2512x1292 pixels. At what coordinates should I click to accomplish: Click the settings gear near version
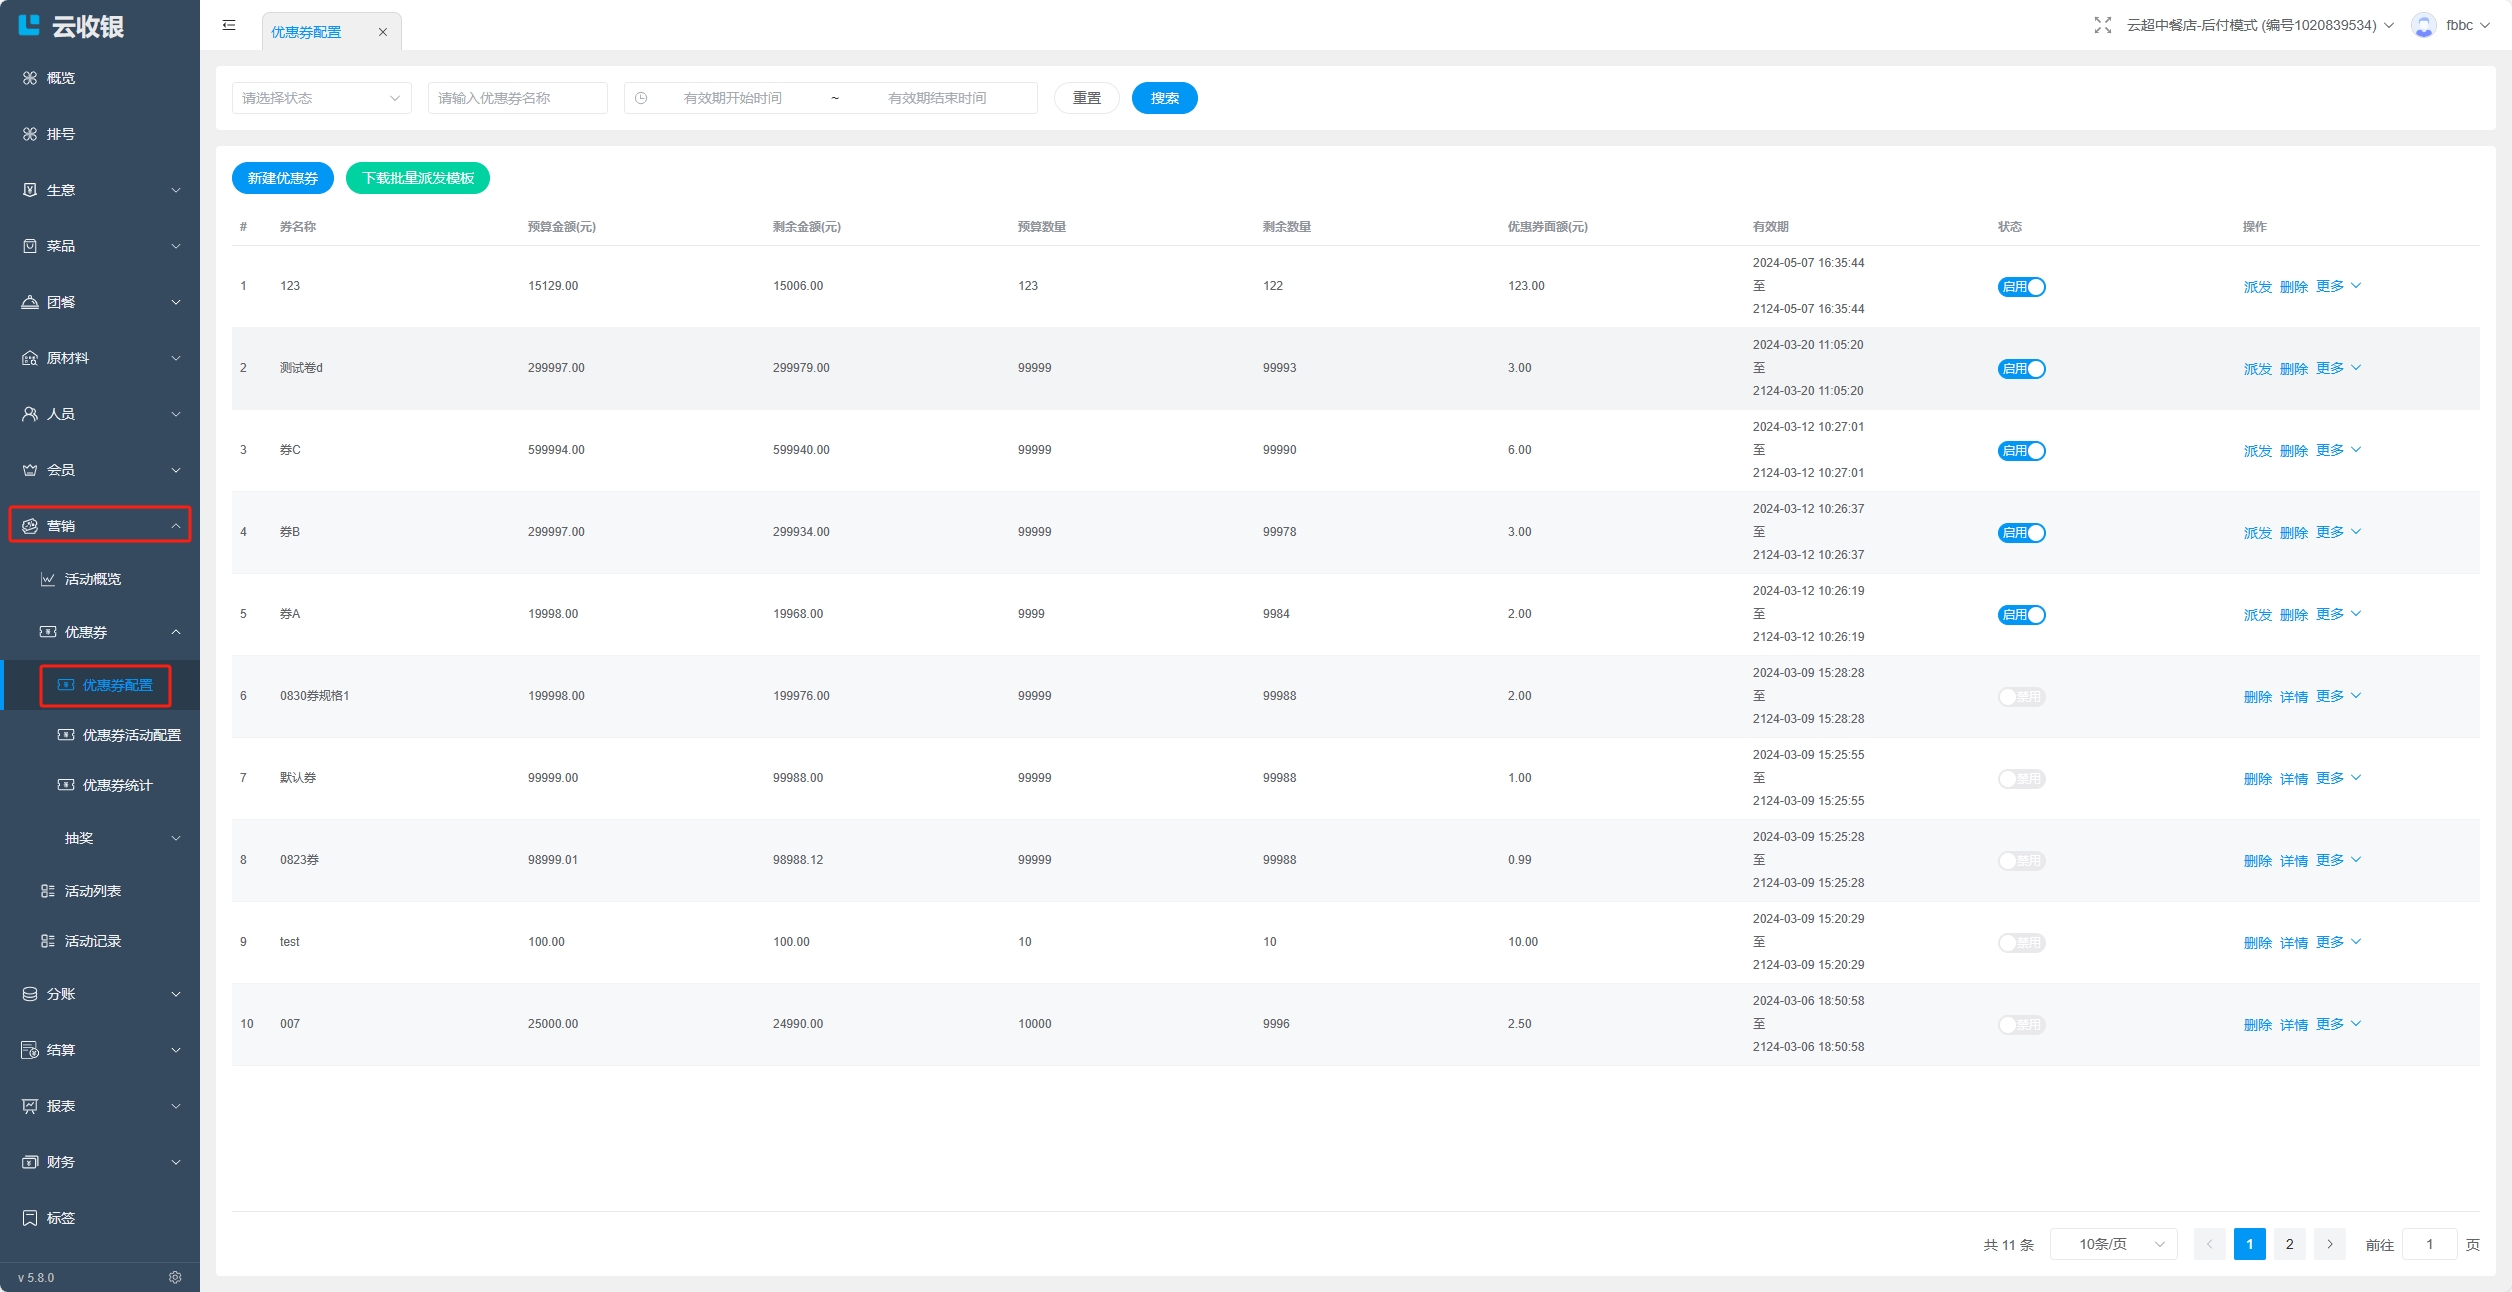(x=175, y=1277)
